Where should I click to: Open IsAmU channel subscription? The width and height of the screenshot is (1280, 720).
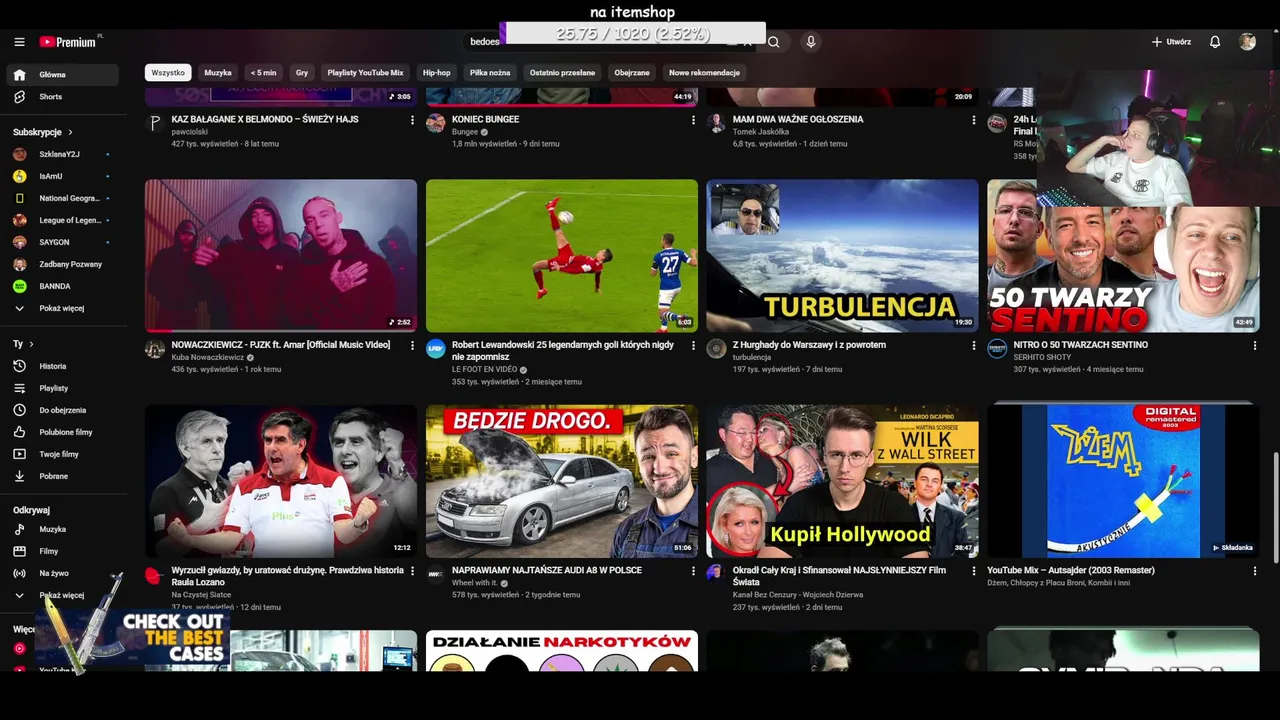pos(62,176)
